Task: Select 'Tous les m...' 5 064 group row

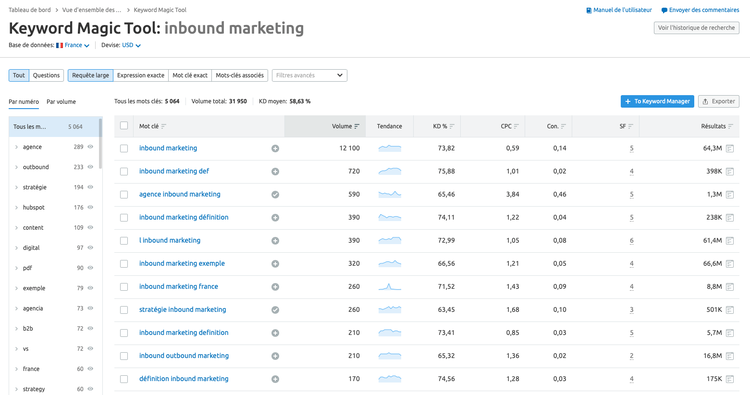Action: pos(54,127)
